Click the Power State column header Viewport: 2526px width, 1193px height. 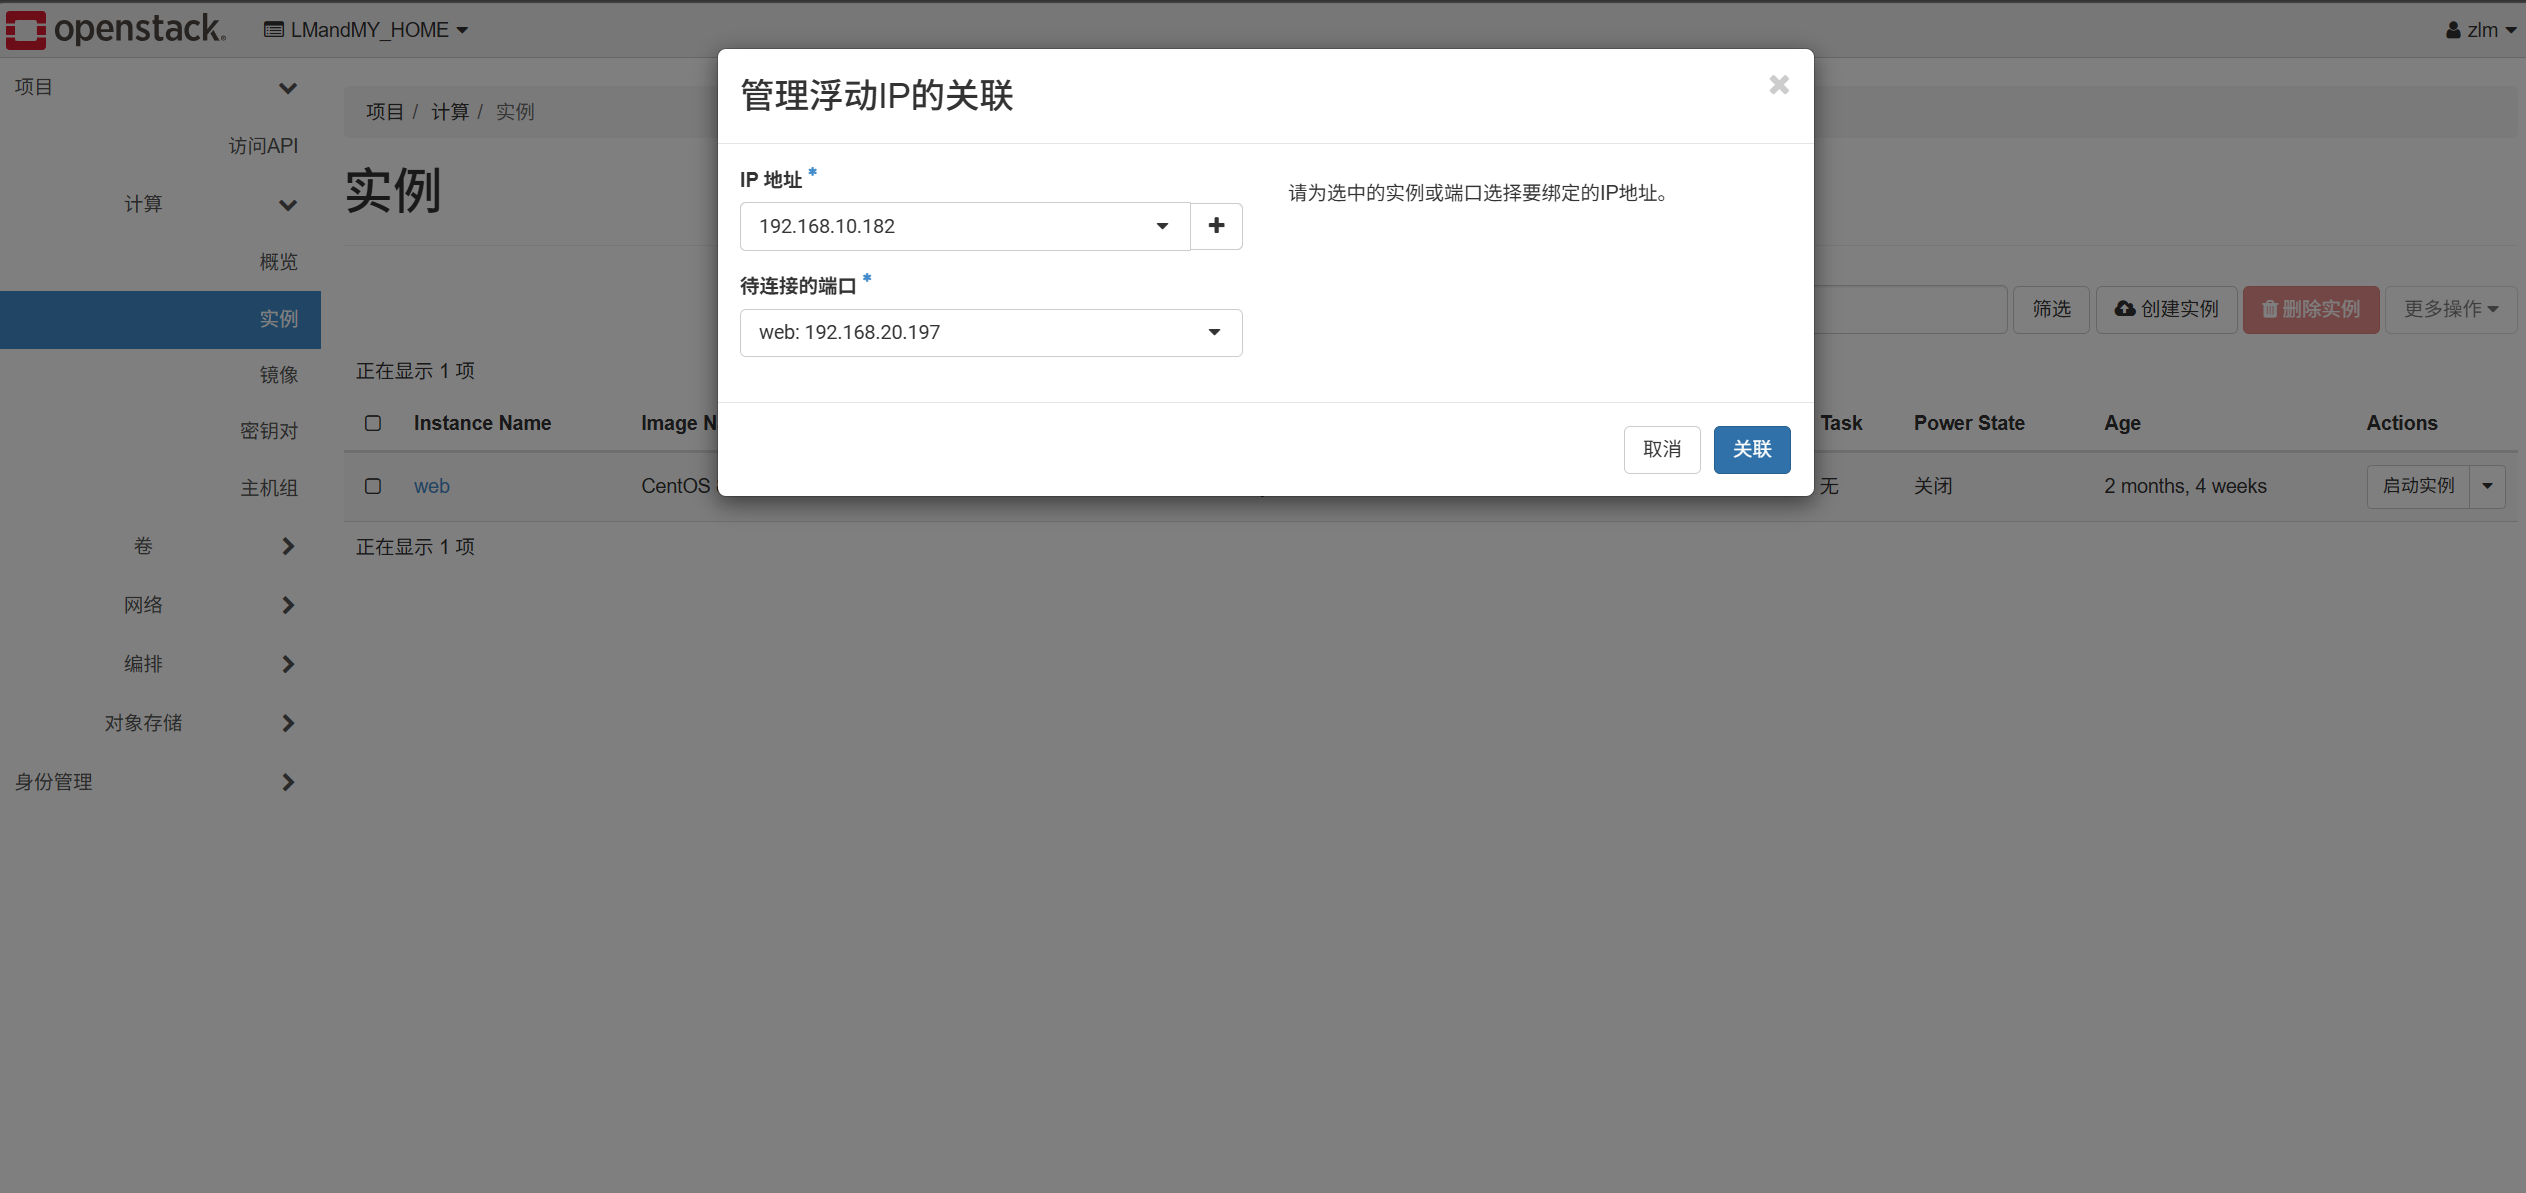(1969, 423)
